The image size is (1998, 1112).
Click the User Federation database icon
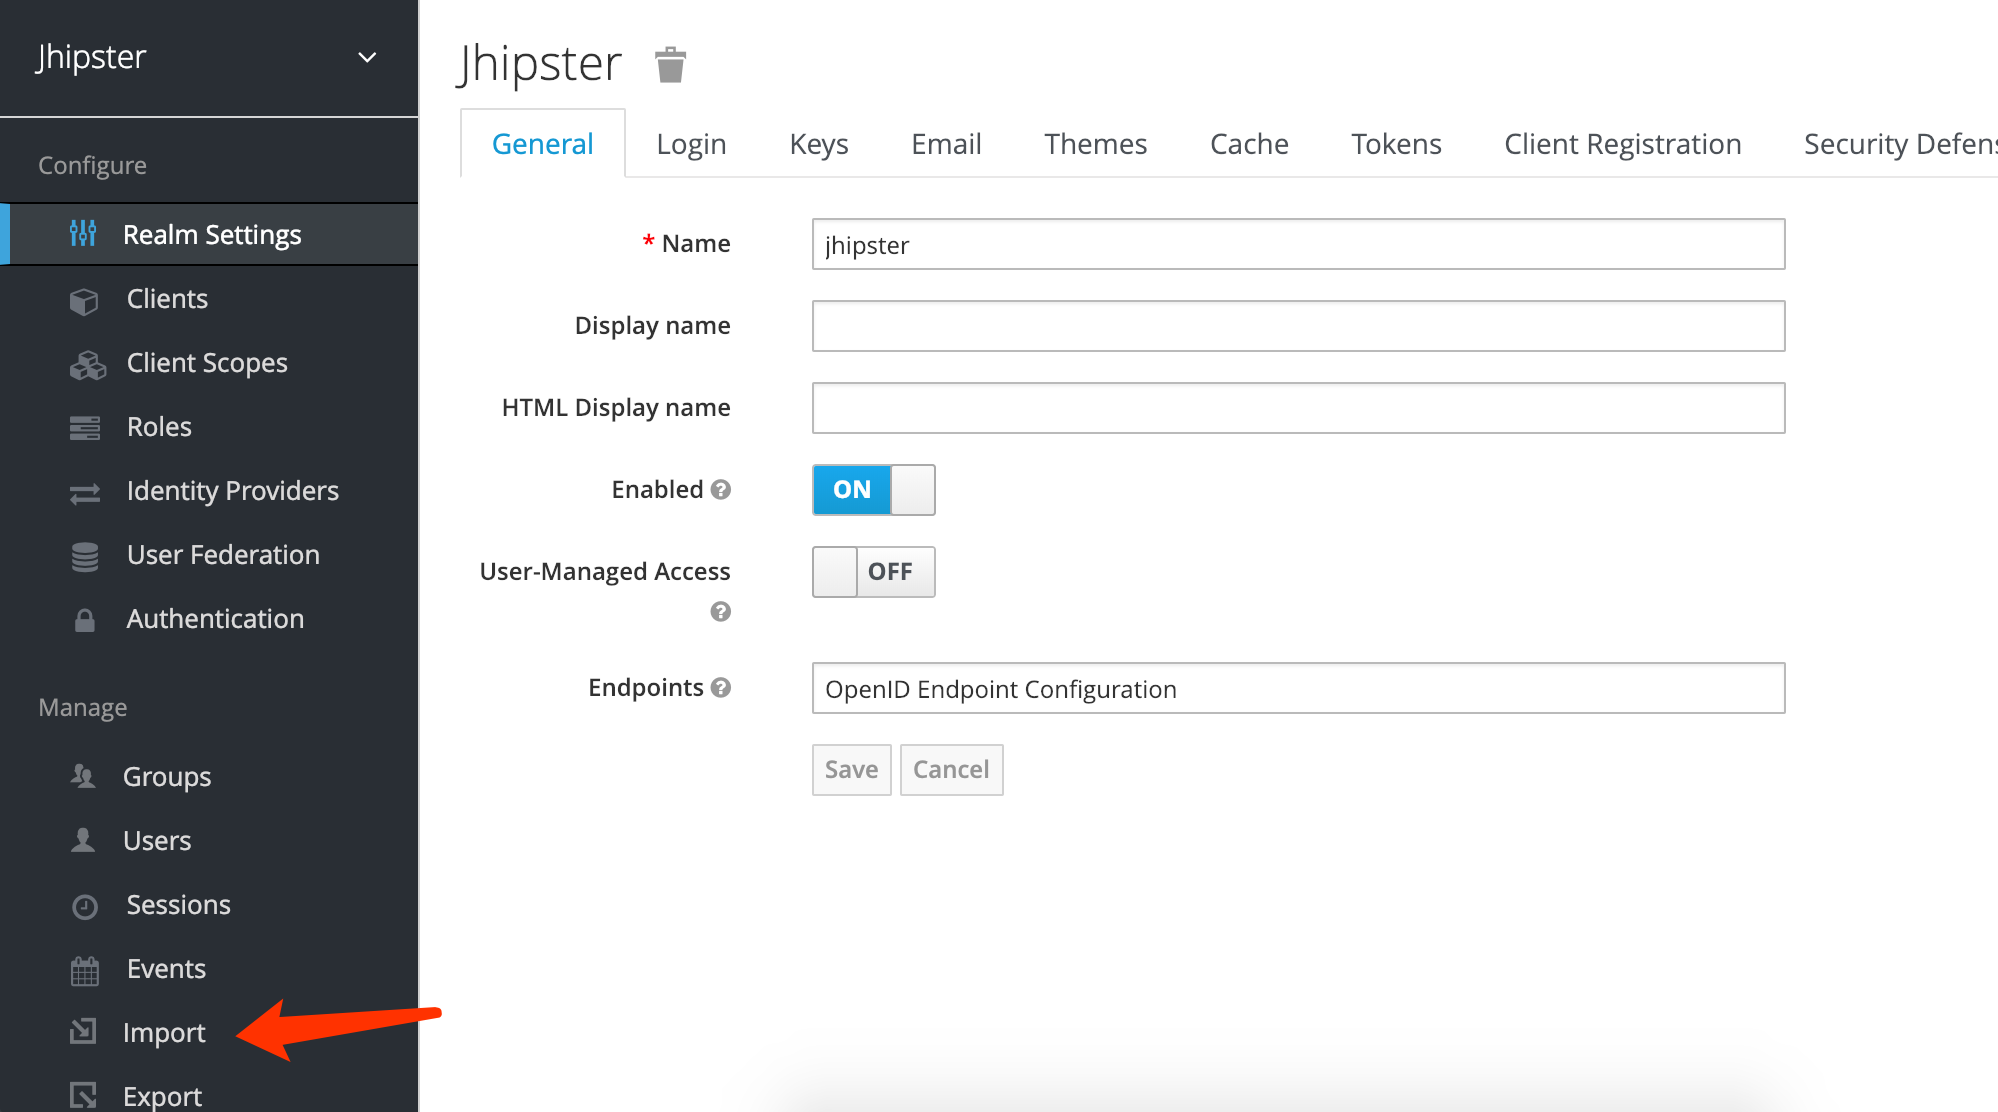tap(85, 556)
